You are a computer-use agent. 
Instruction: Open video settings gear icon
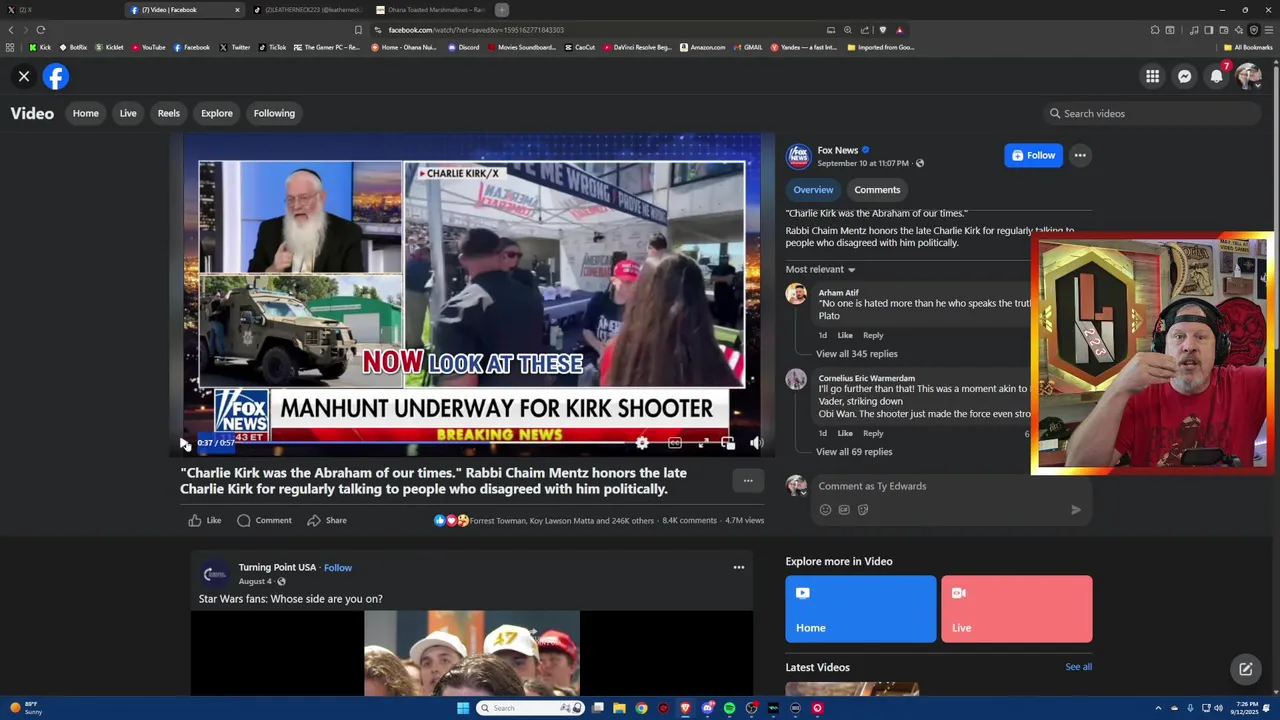tap(642, 442)
